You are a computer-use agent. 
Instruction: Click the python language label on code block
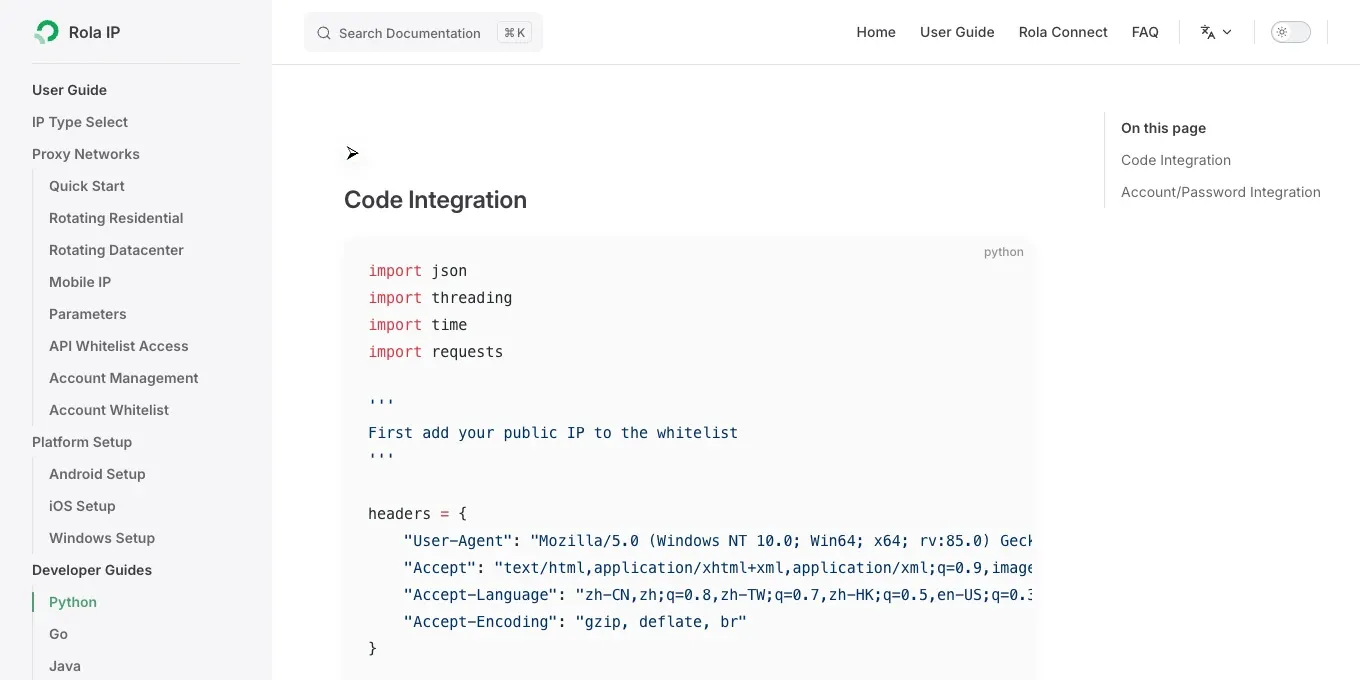click(1004, 252)
